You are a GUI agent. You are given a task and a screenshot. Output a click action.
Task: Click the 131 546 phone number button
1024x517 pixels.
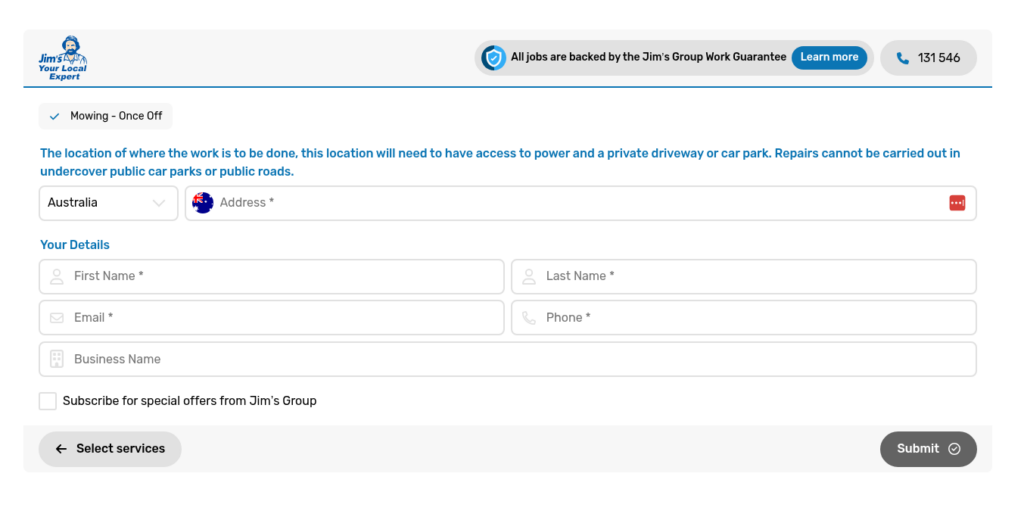coord(928,58)
